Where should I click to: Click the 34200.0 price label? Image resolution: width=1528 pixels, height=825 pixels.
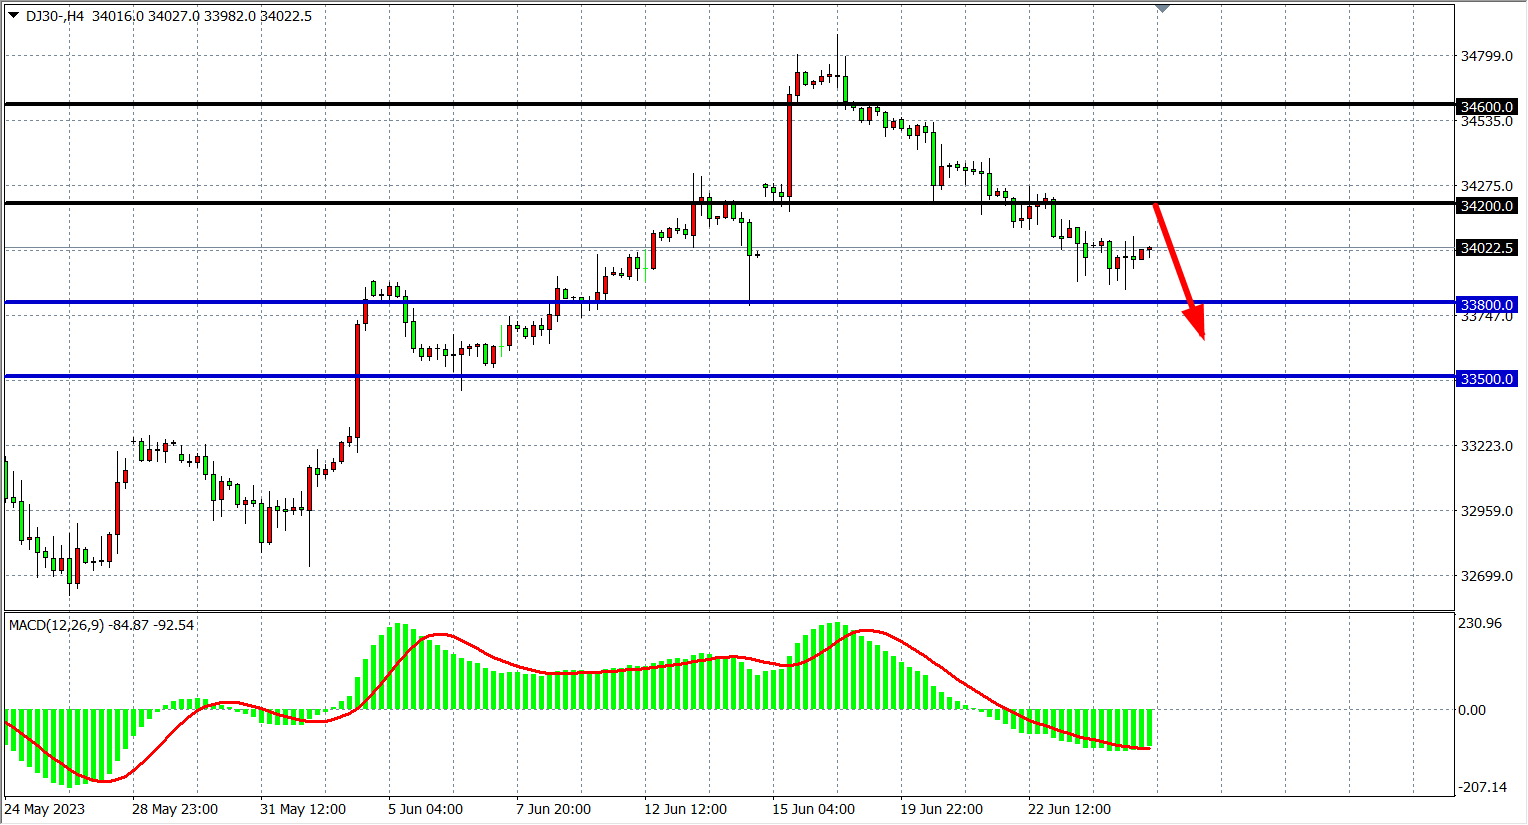[x=1486, y=206]
